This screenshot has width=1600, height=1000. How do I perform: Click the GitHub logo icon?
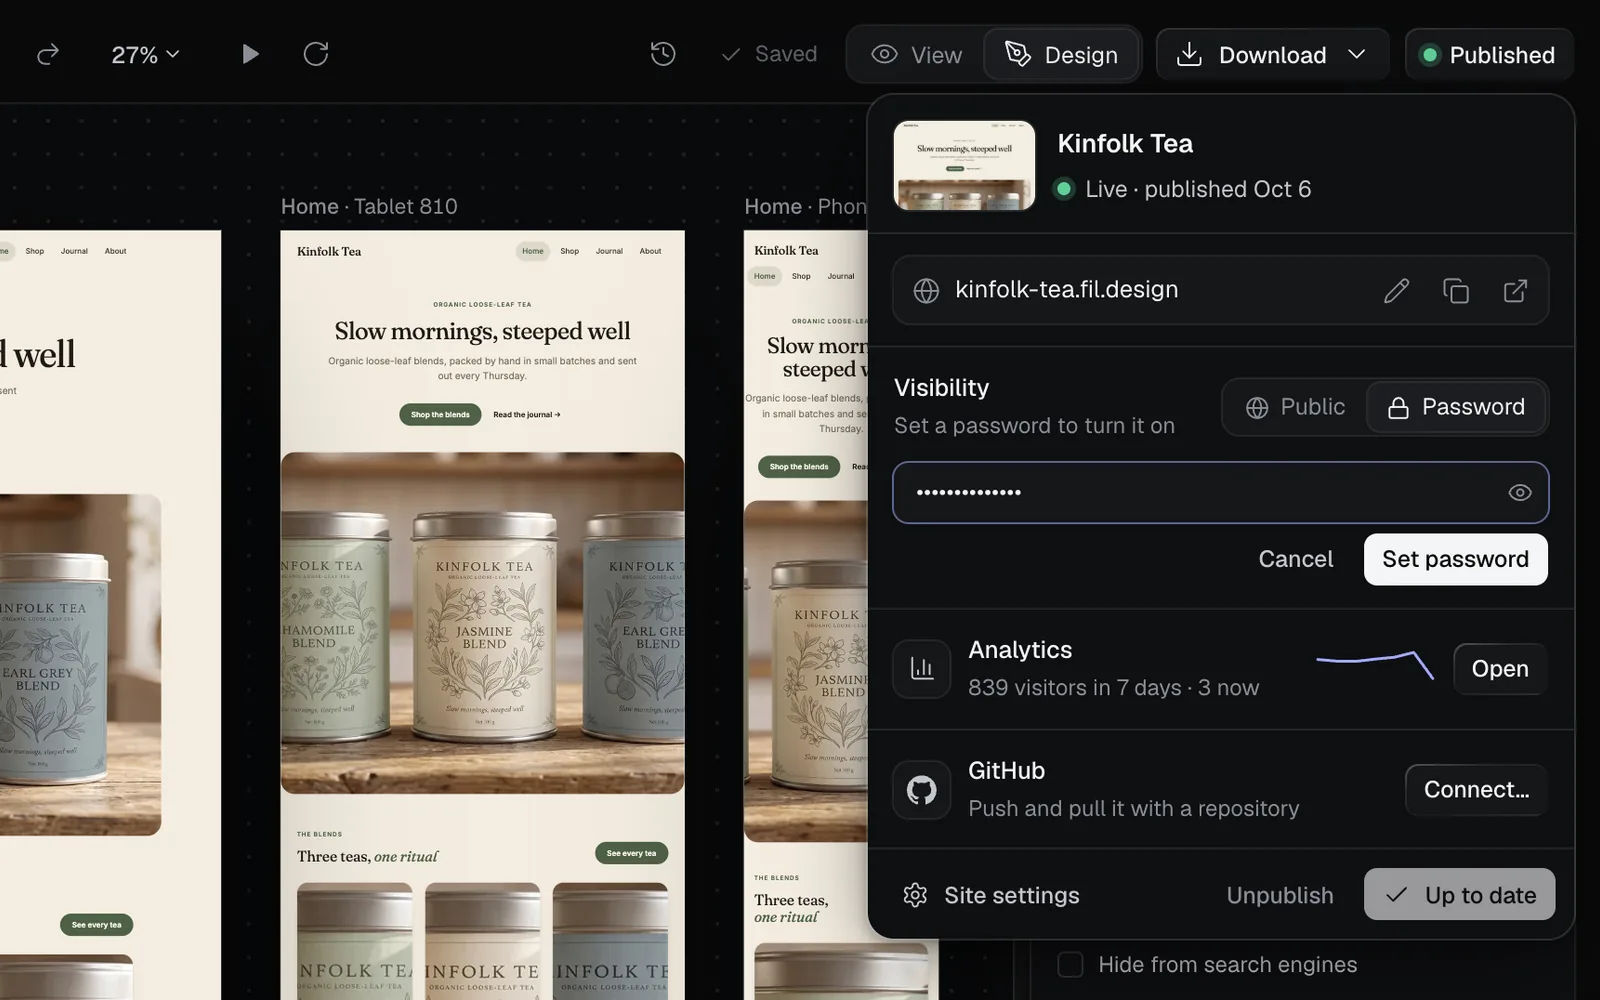pyautogui.click(x=922, y=790)
